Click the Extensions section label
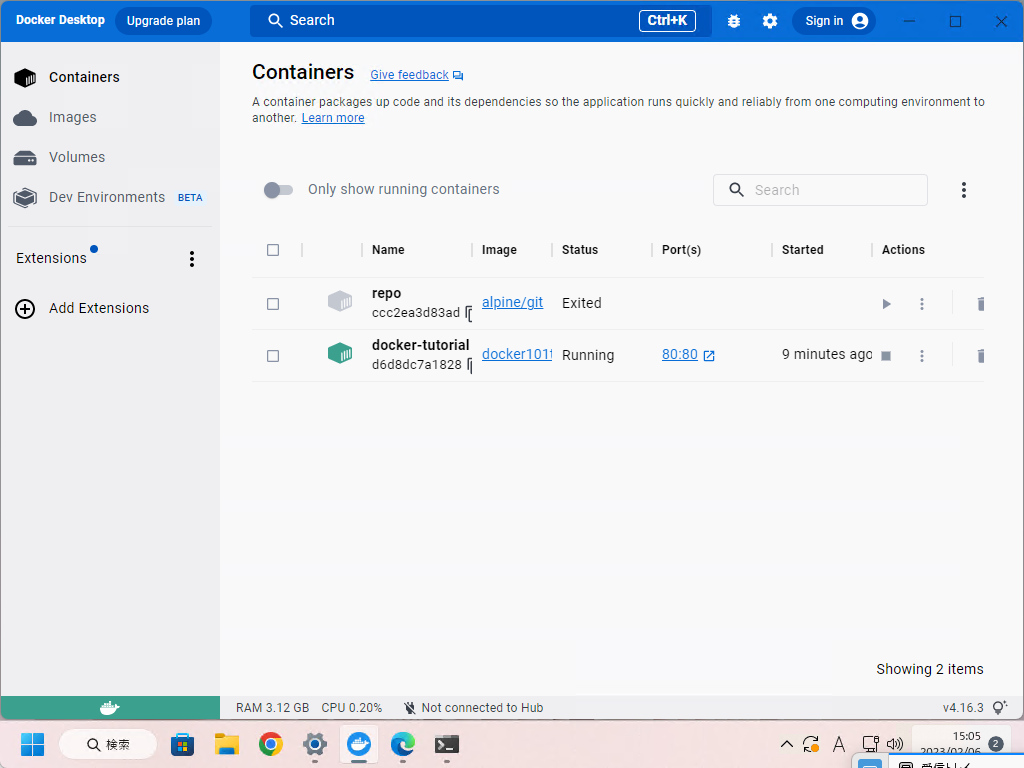The width and height of the screenshot is (1024, 768). pos(52,259)
